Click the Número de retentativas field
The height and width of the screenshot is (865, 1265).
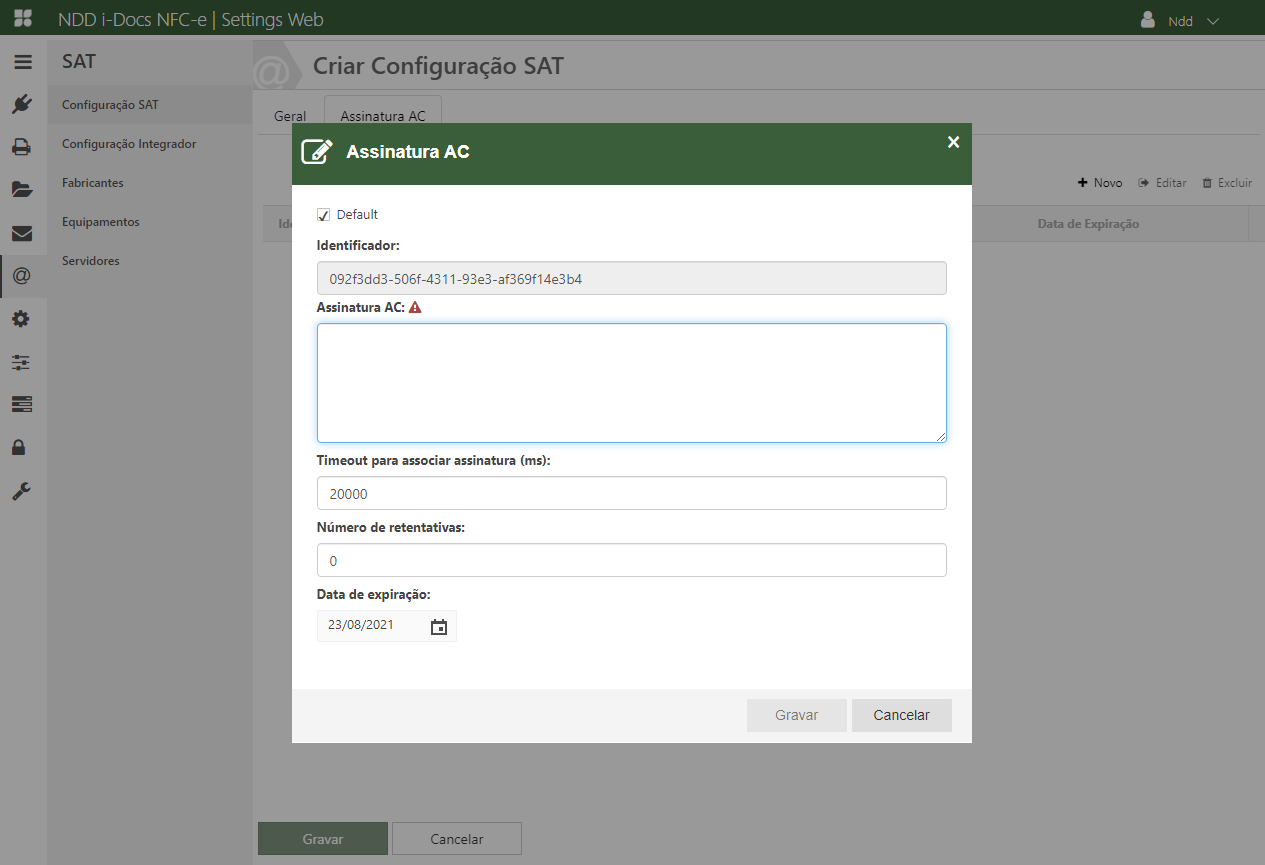pyautogui.click(x=632, y=560)
